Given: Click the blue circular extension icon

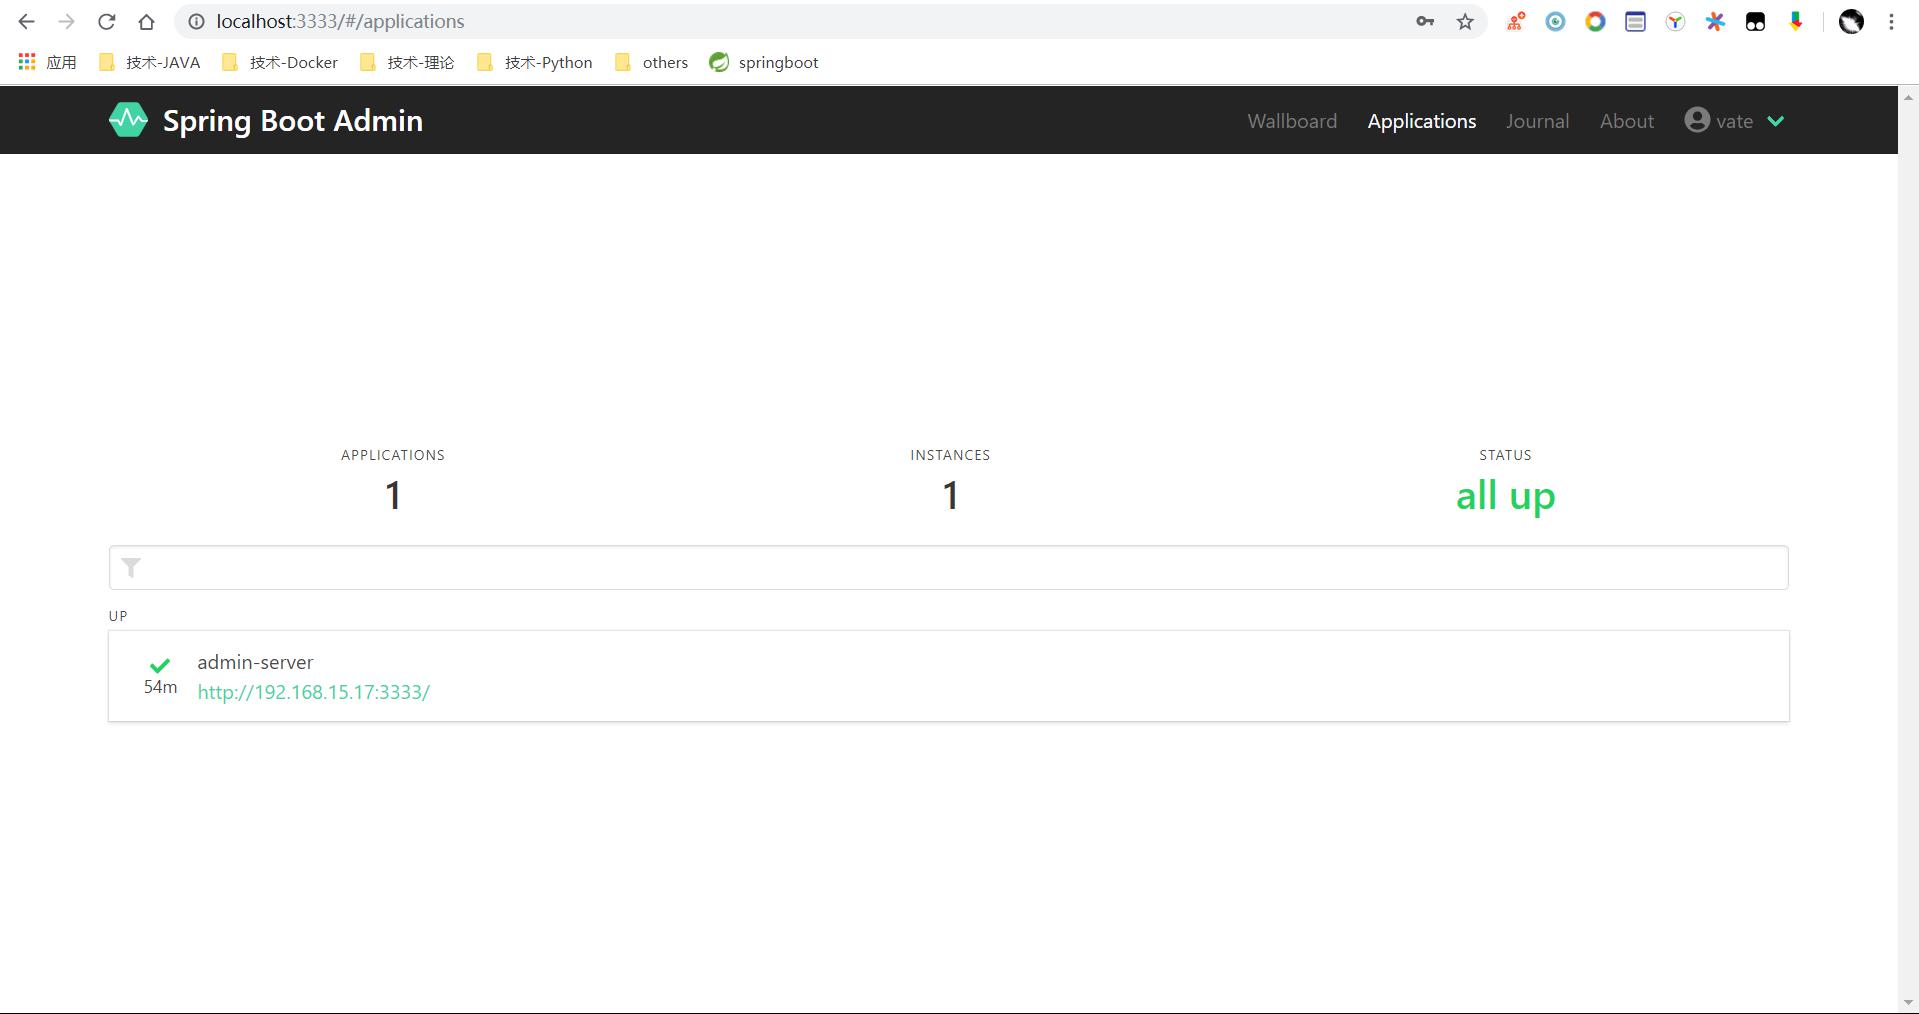Looking at the screenshot, I should click(x=1555, y=21).
